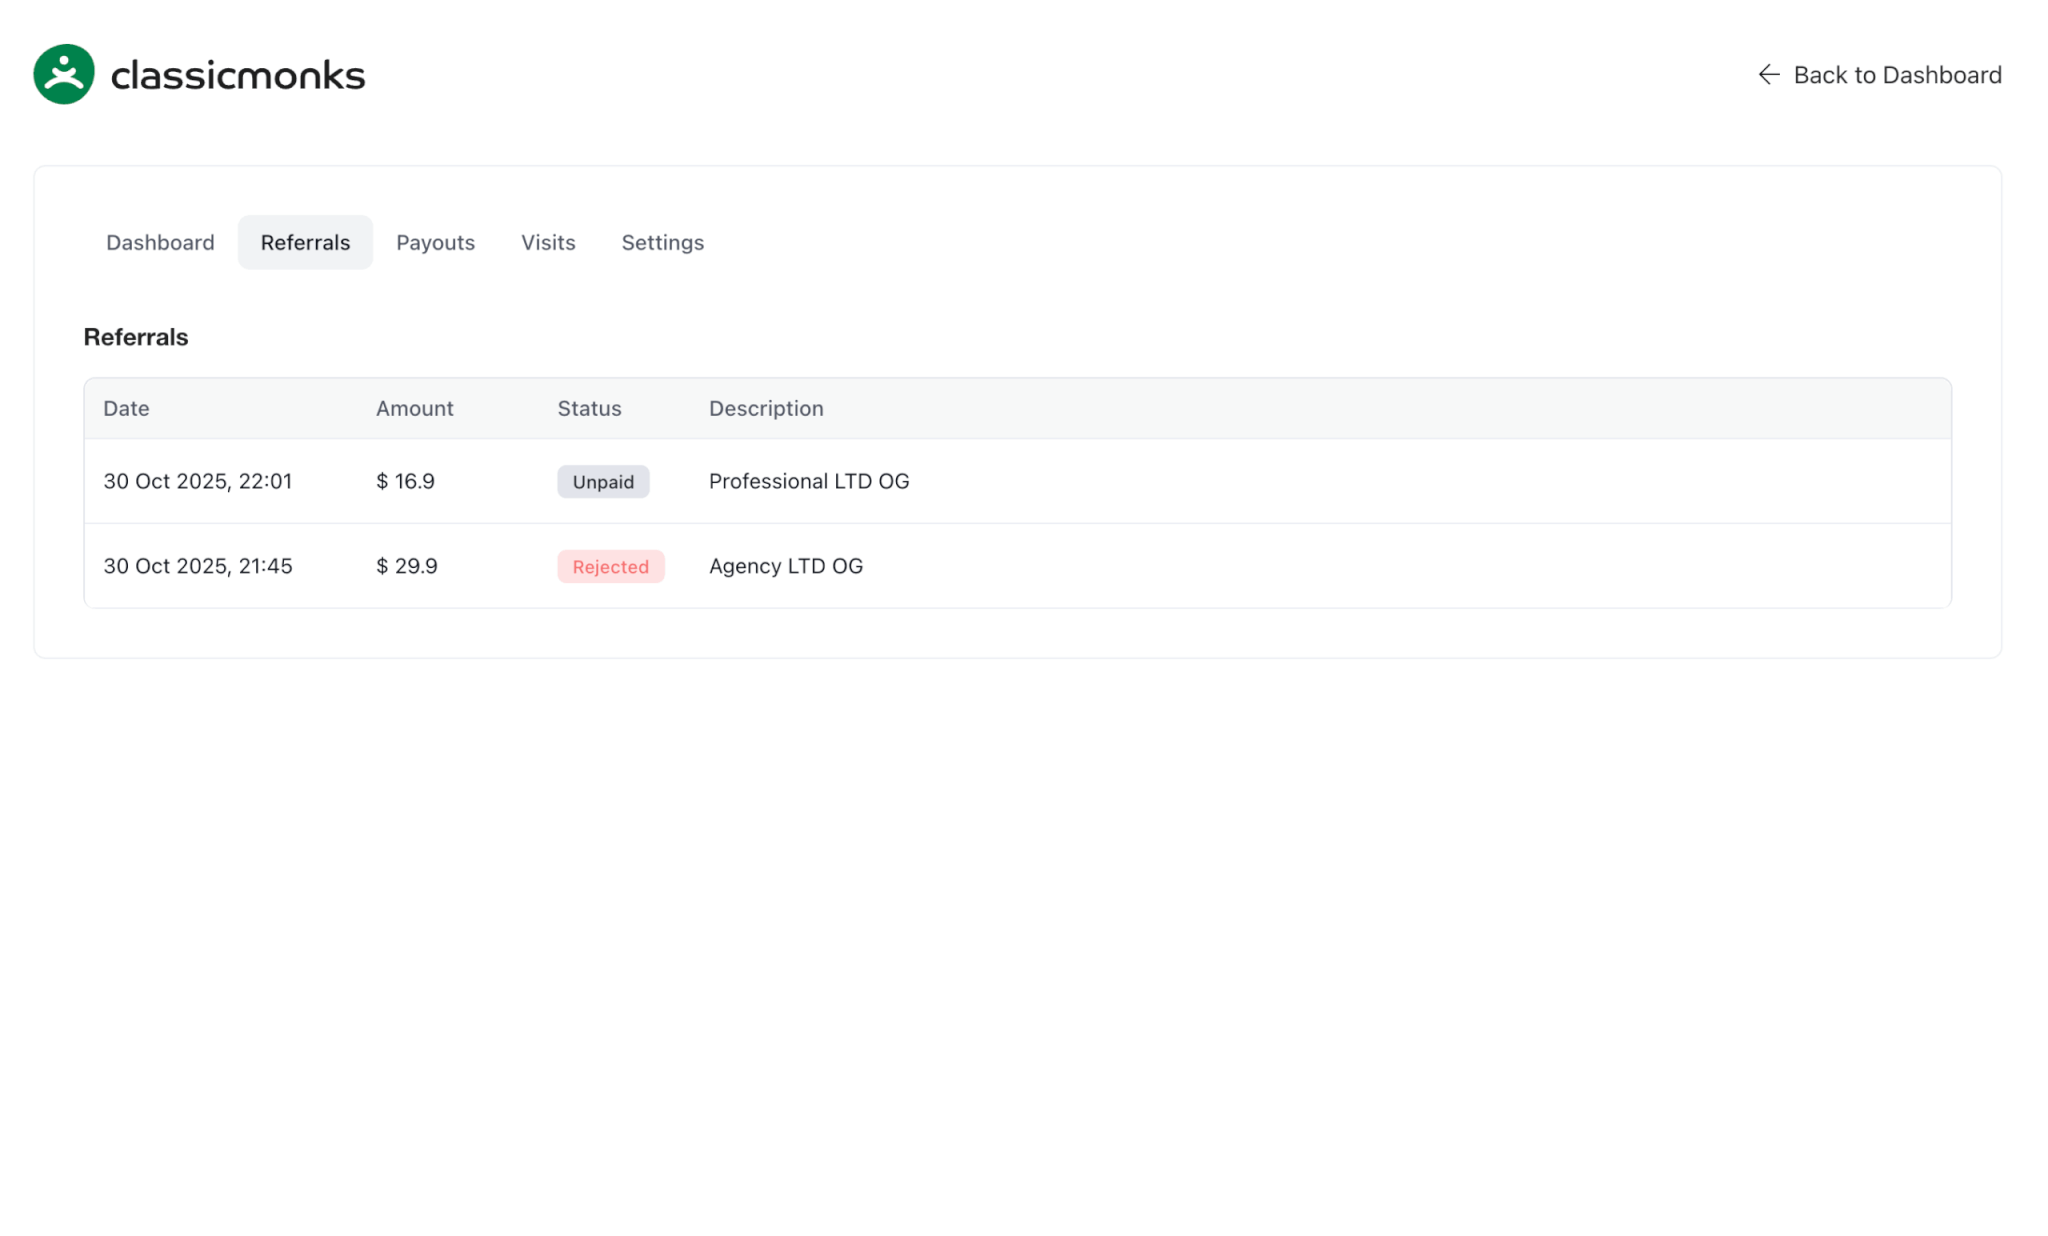Viewport: 2048px width, 1236px height.
Task: Click the Amount column header
Action: click(414, 408)
